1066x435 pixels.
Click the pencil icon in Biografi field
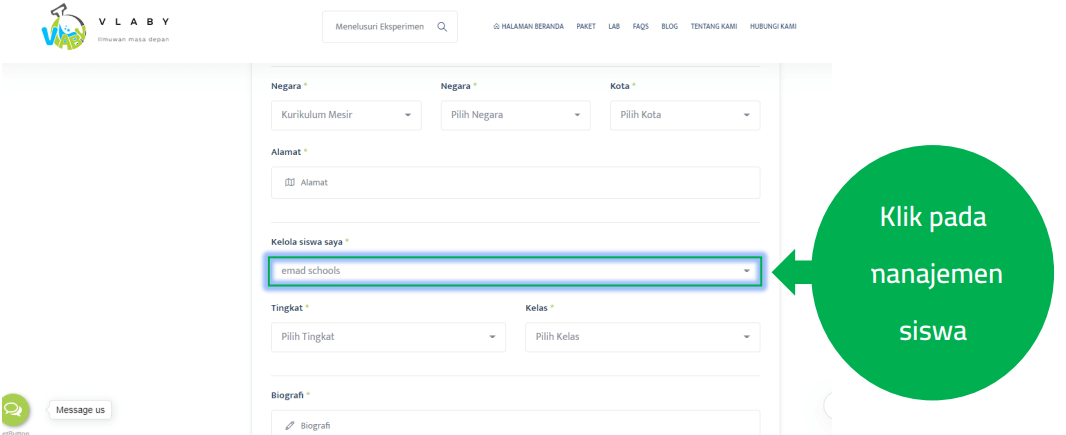click(x=290, y=426)
